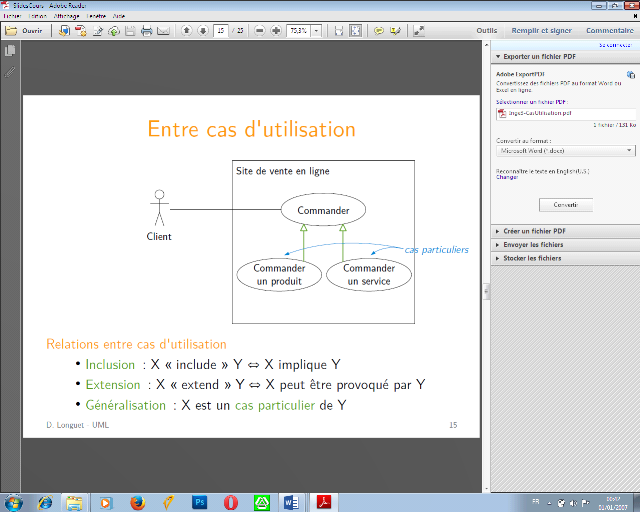Open the Convertir au format dropdown
The width and height of the screenshot is (640, 512).
pos(566,150)
